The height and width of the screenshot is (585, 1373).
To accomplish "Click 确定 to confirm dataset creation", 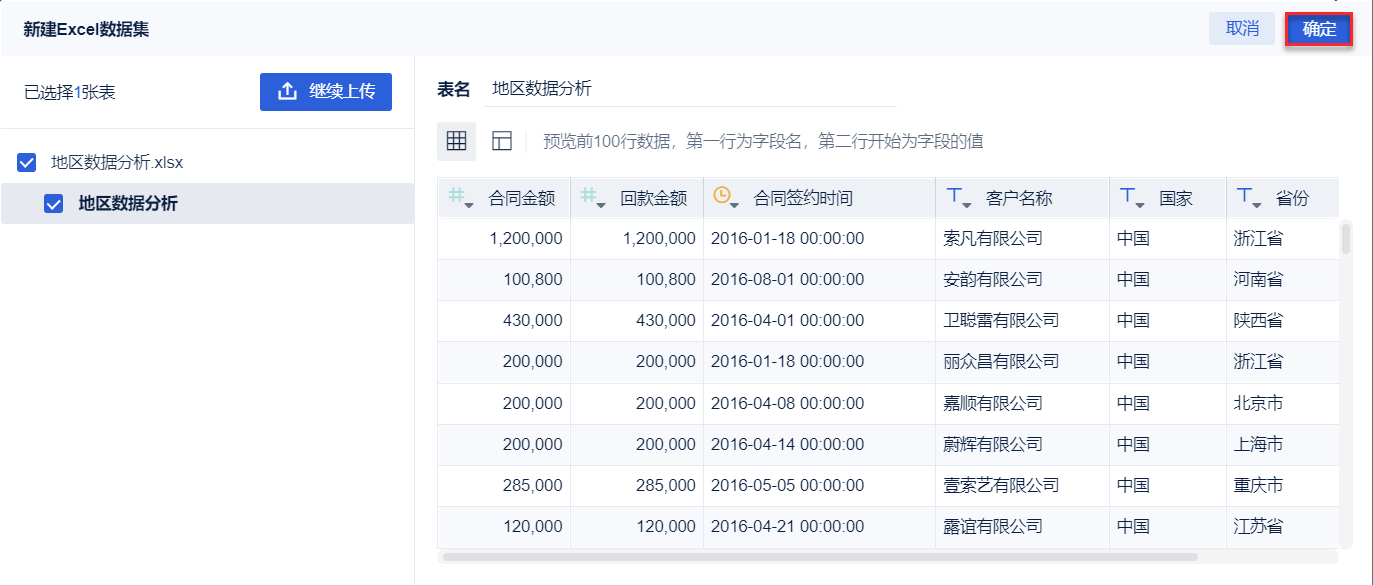I will [1319, 29].
